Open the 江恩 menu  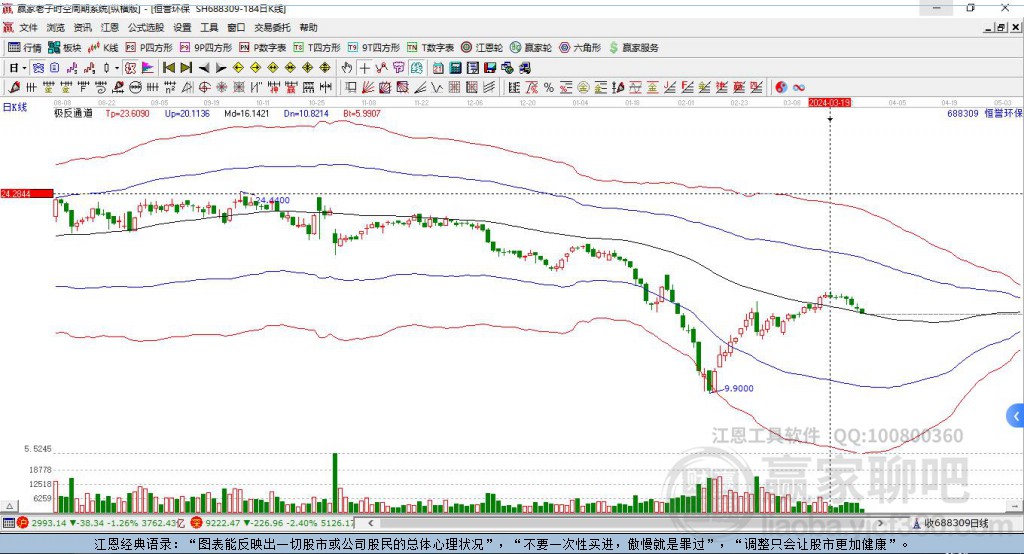[x=110, y=27]
